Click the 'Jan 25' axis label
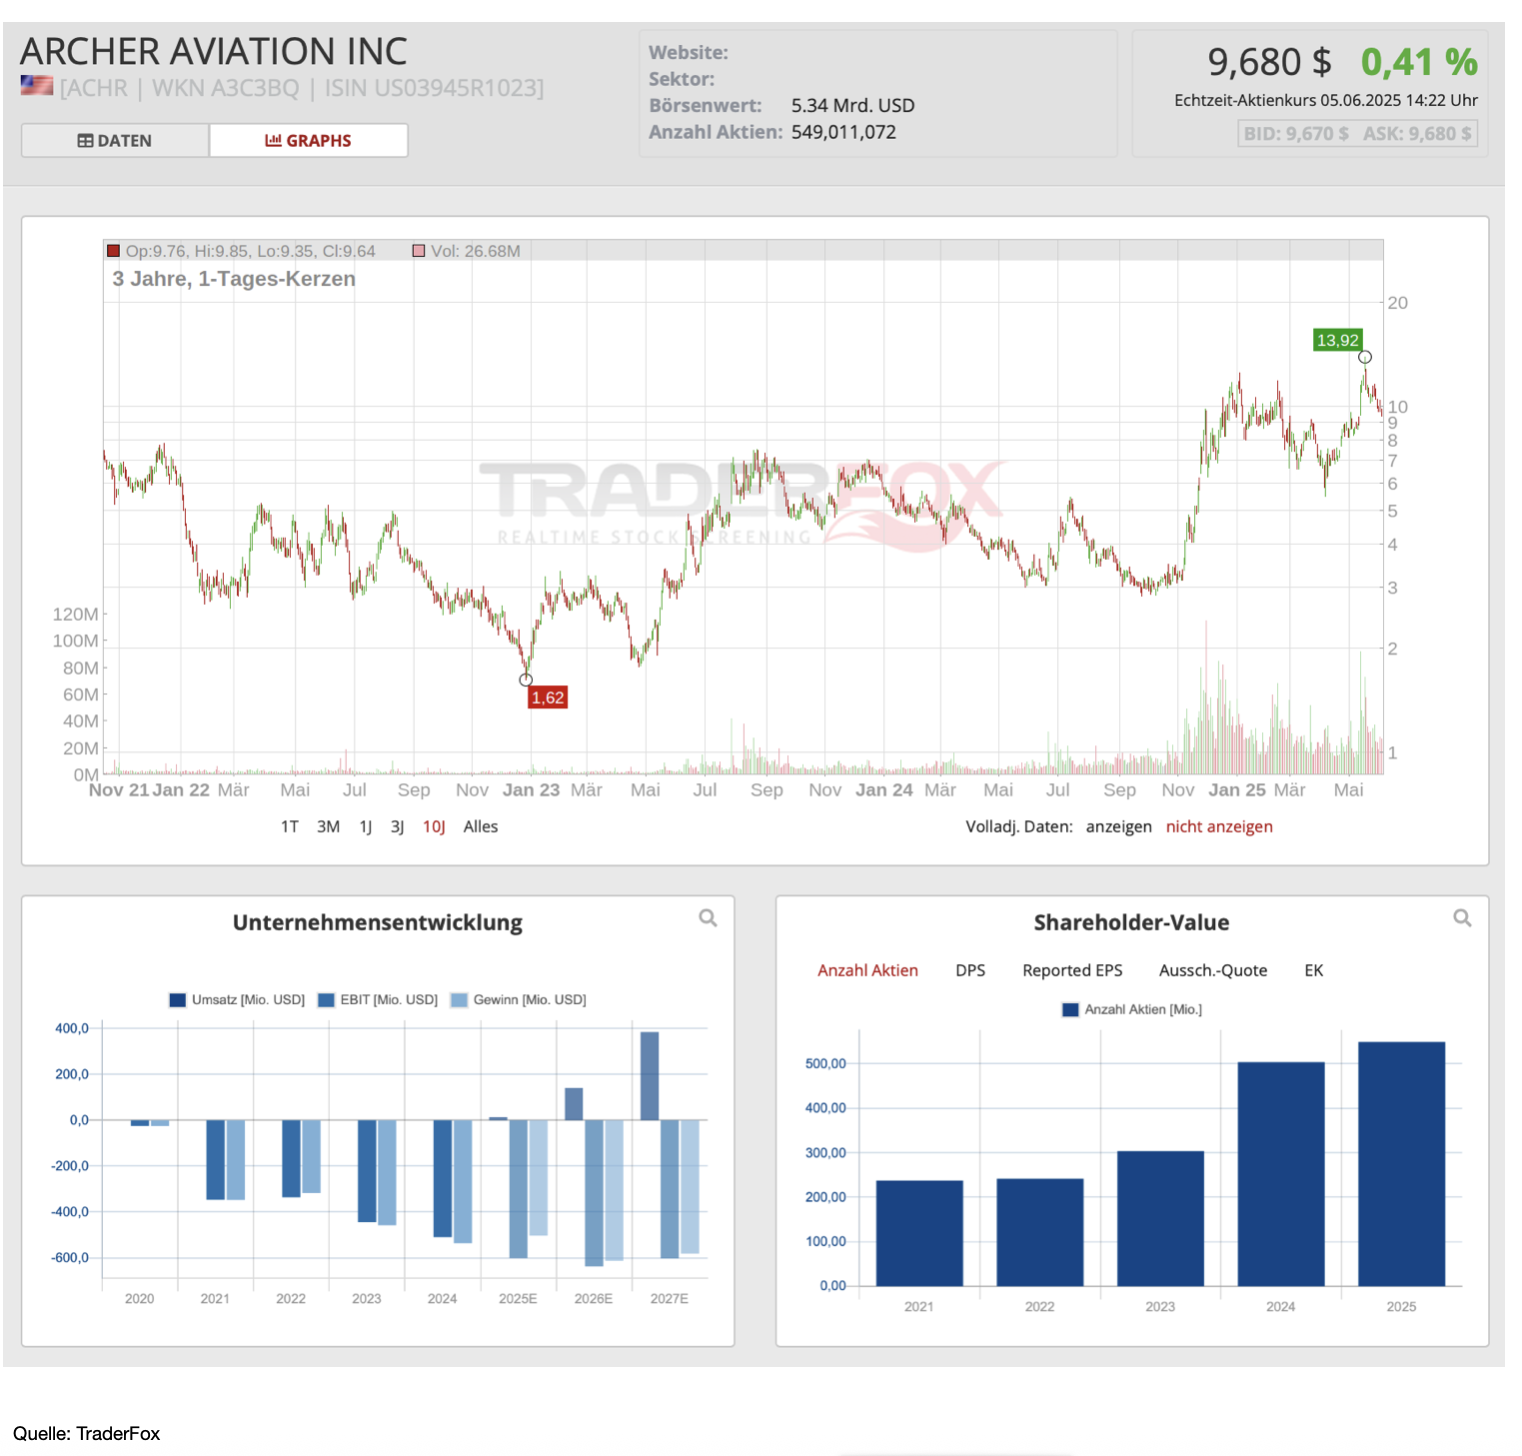 [x=1237, y=790]
